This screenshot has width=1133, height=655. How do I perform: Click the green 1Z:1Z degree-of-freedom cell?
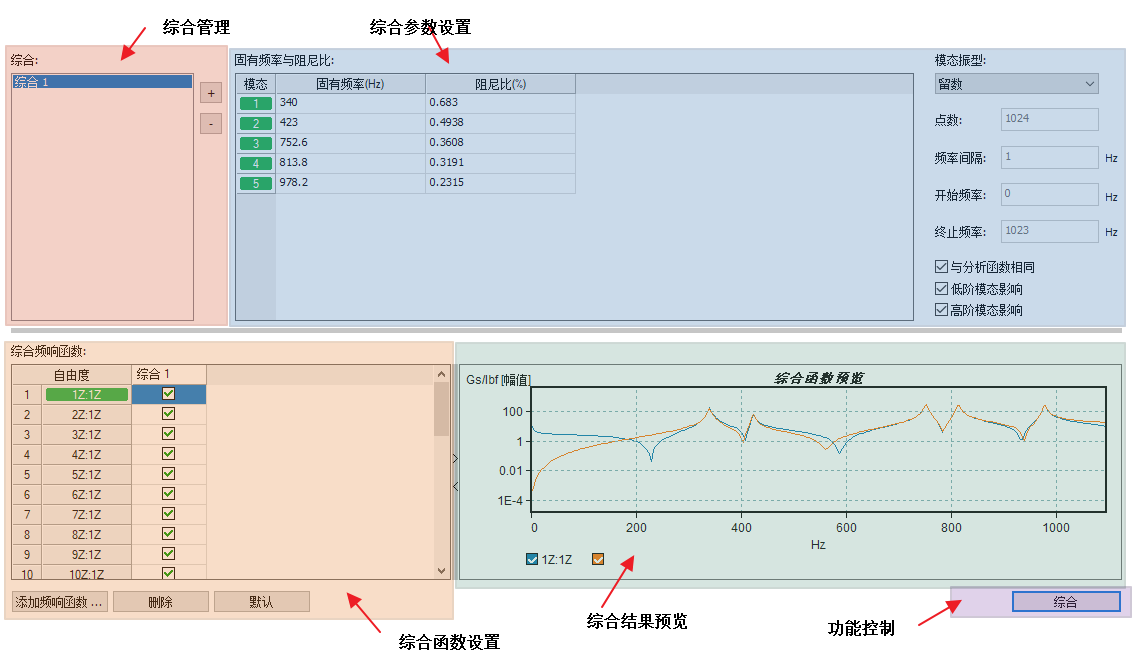tap(86, 395)
